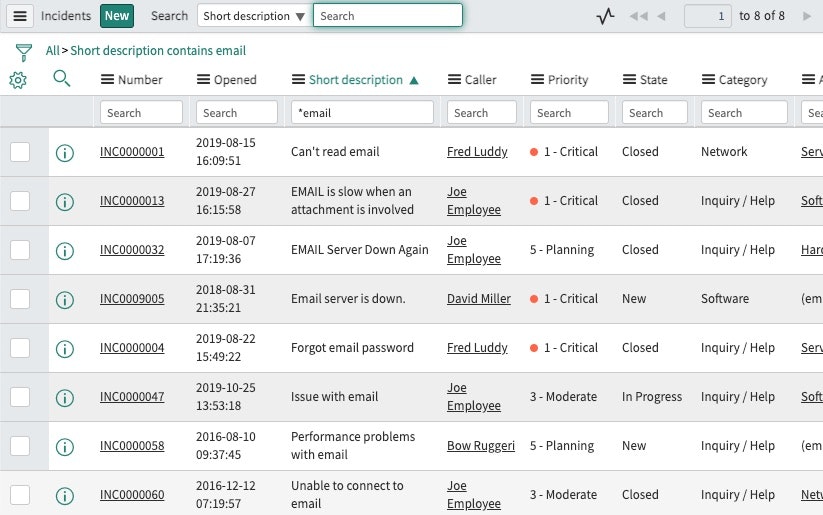Preview record INC0000060 info icon
The height and width of the screenshot is (515, 823).
click(x=65, y=496)
